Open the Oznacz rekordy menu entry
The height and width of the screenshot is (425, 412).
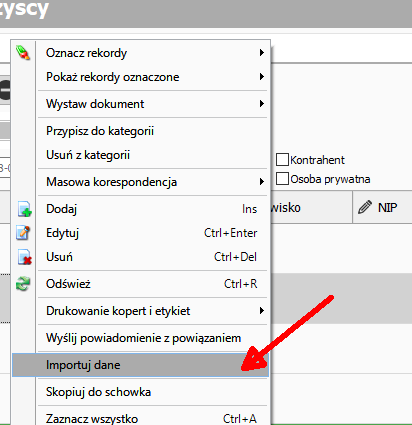140,53
